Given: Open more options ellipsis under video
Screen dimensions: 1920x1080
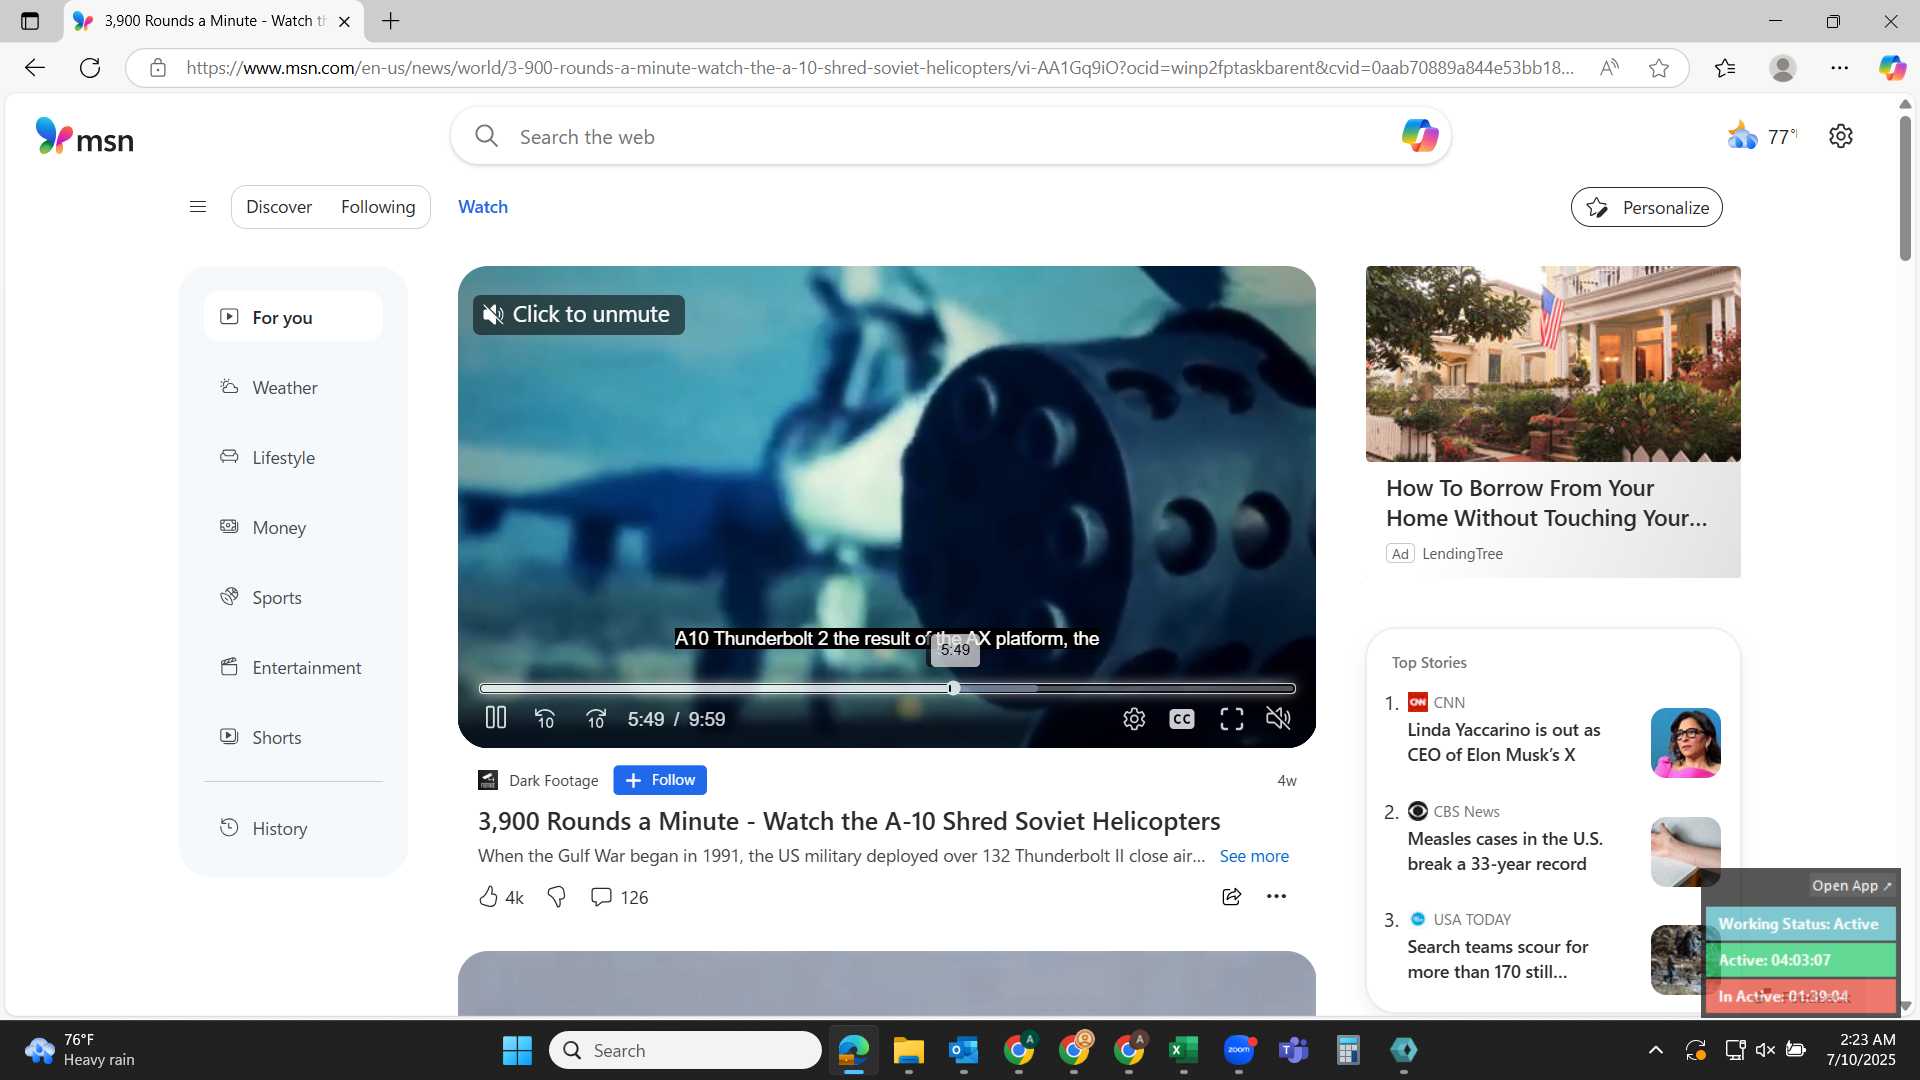Looking at the screenshot, I should point(1277,897).
